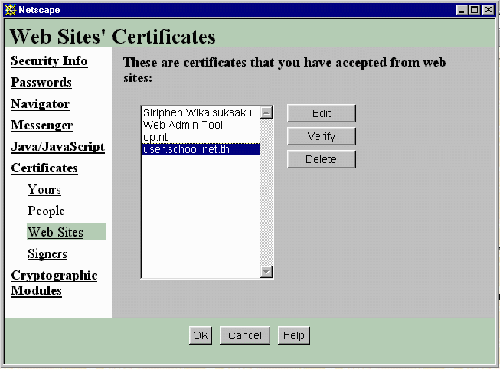Delete the selected certificate
This screenshot has height=369, width=500.
[x=321, y=159]
